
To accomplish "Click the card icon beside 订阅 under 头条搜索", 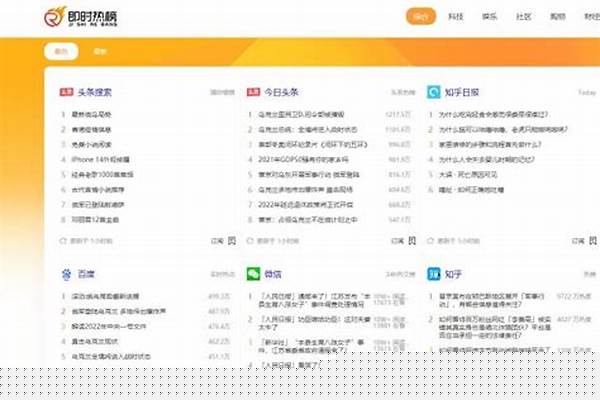I will (232, 241).
